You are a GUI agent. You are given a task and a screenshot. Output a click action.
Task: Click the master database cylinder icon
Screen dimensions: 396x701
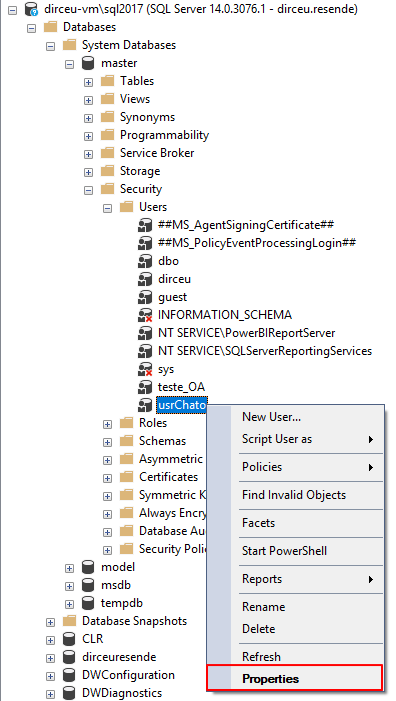pyautogui.click(x=88, y=63)
